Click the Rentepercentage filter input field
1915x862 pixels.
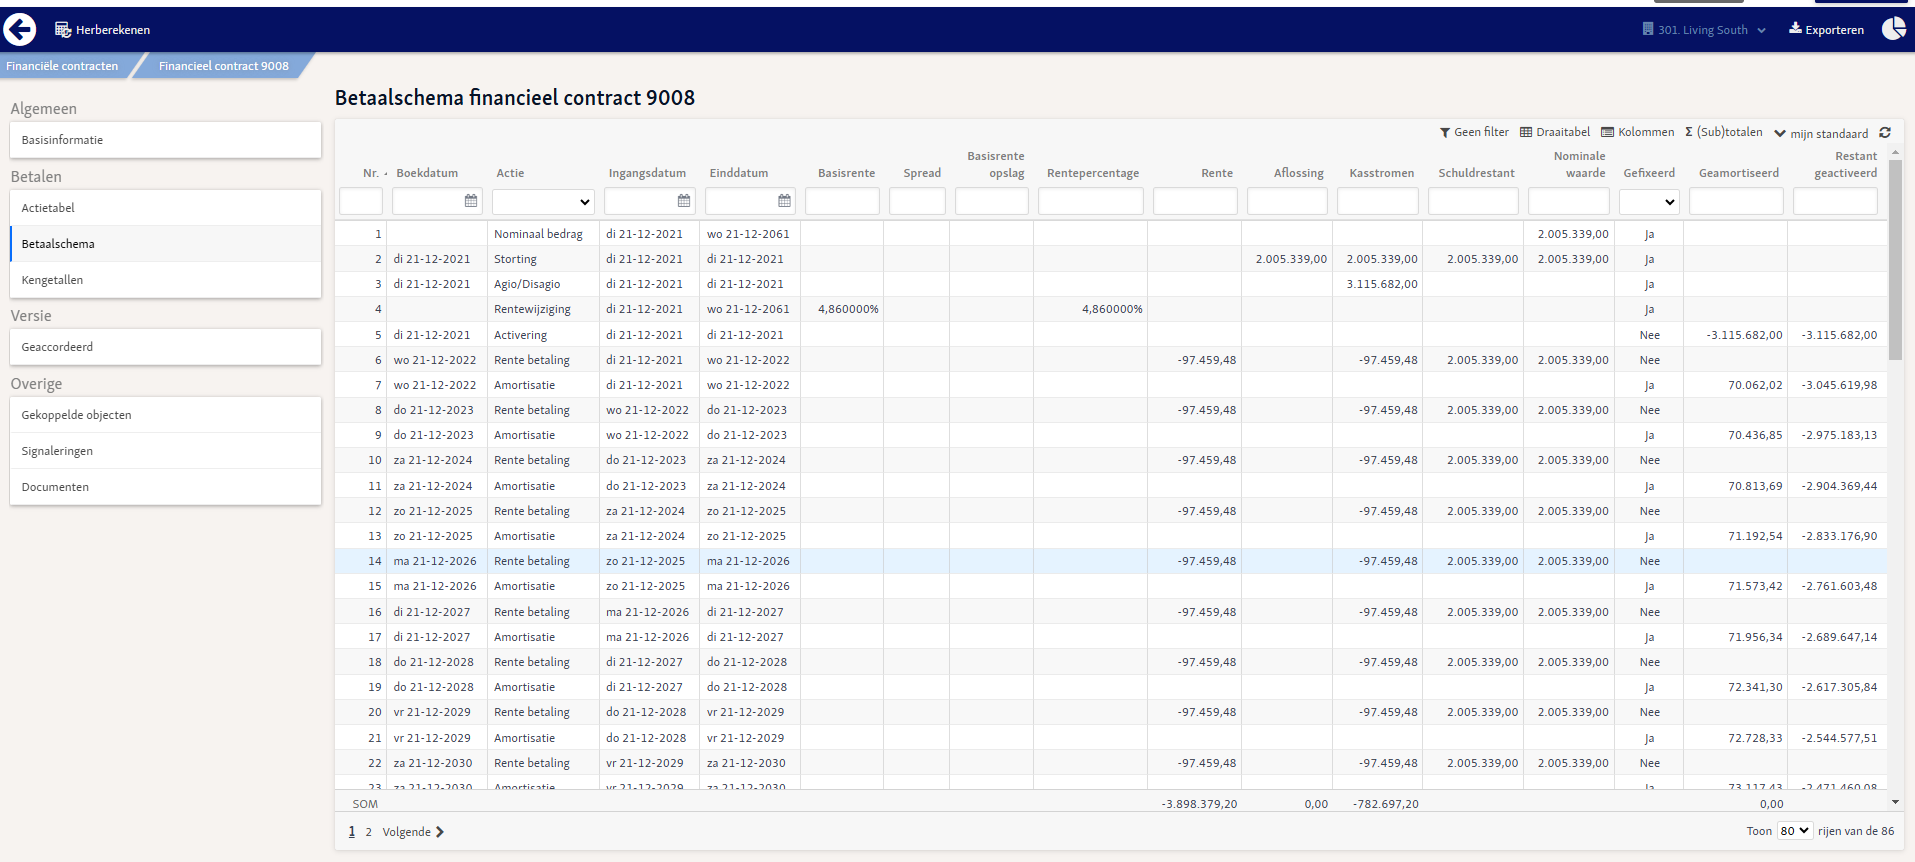coord(1090,202)
